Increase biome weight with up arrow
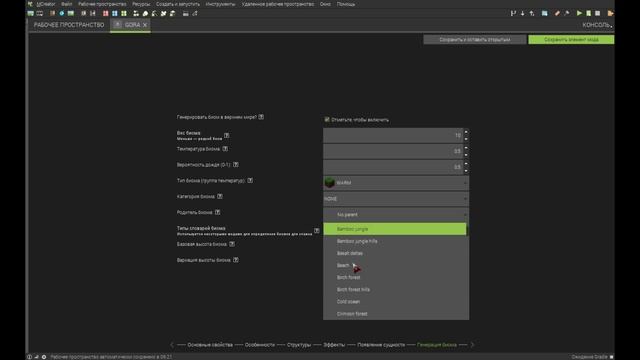This screenshot has width=640, height=360. tap(466, 132)
